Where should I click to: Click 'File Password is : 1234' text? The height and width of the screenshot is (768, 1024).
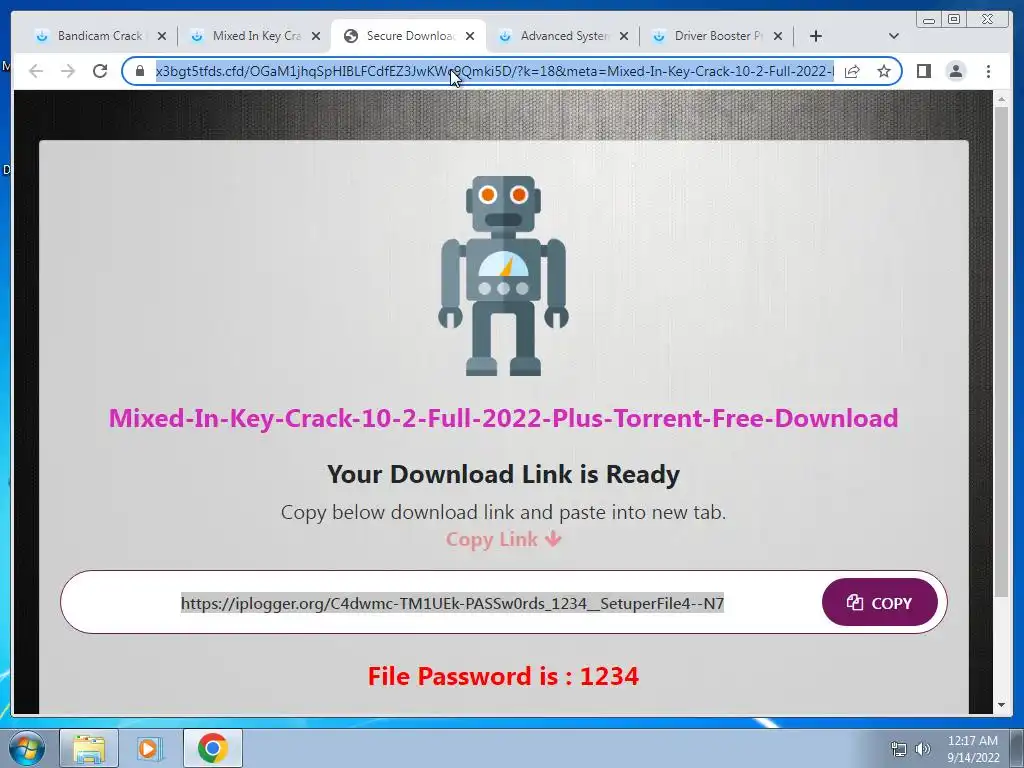pyautogui.click(x=504, y=676)
